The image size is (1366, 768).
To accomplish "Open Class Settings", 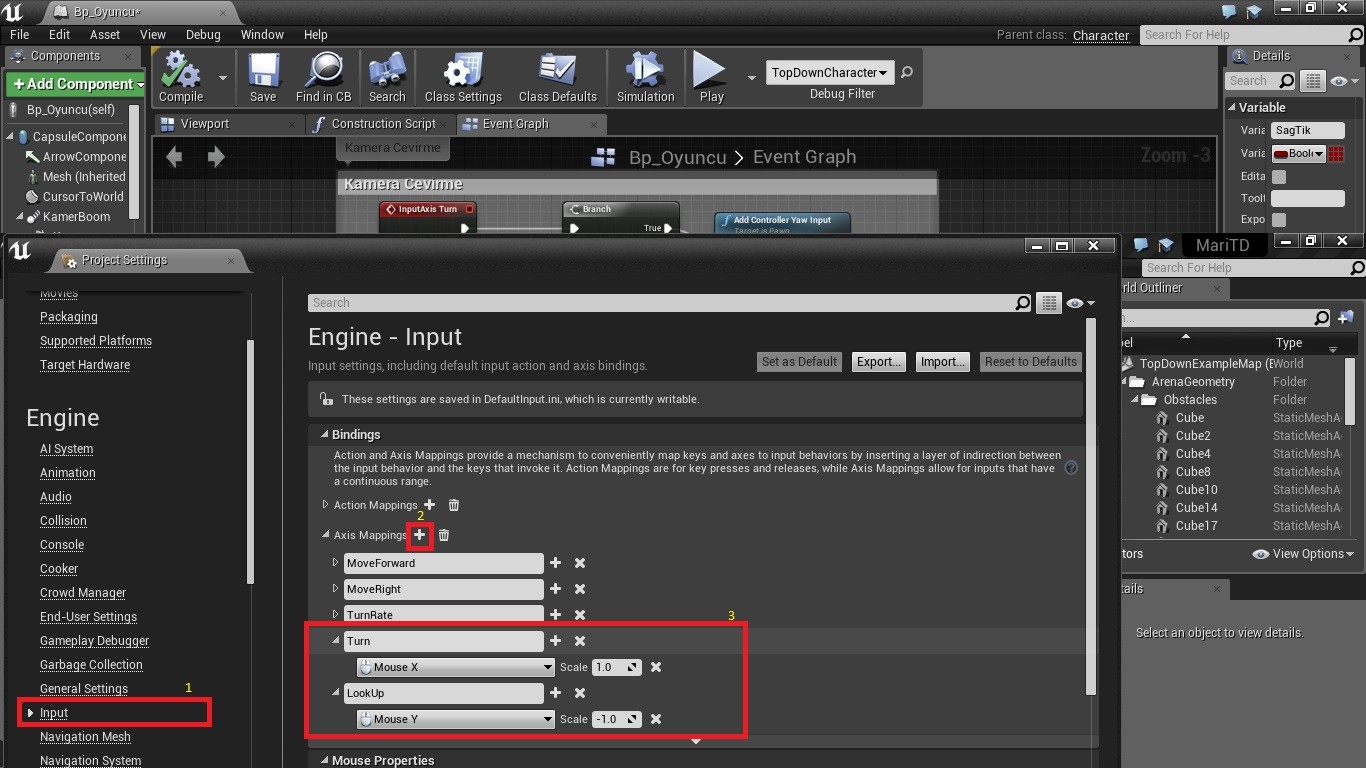I will click(x=463, y=78).
